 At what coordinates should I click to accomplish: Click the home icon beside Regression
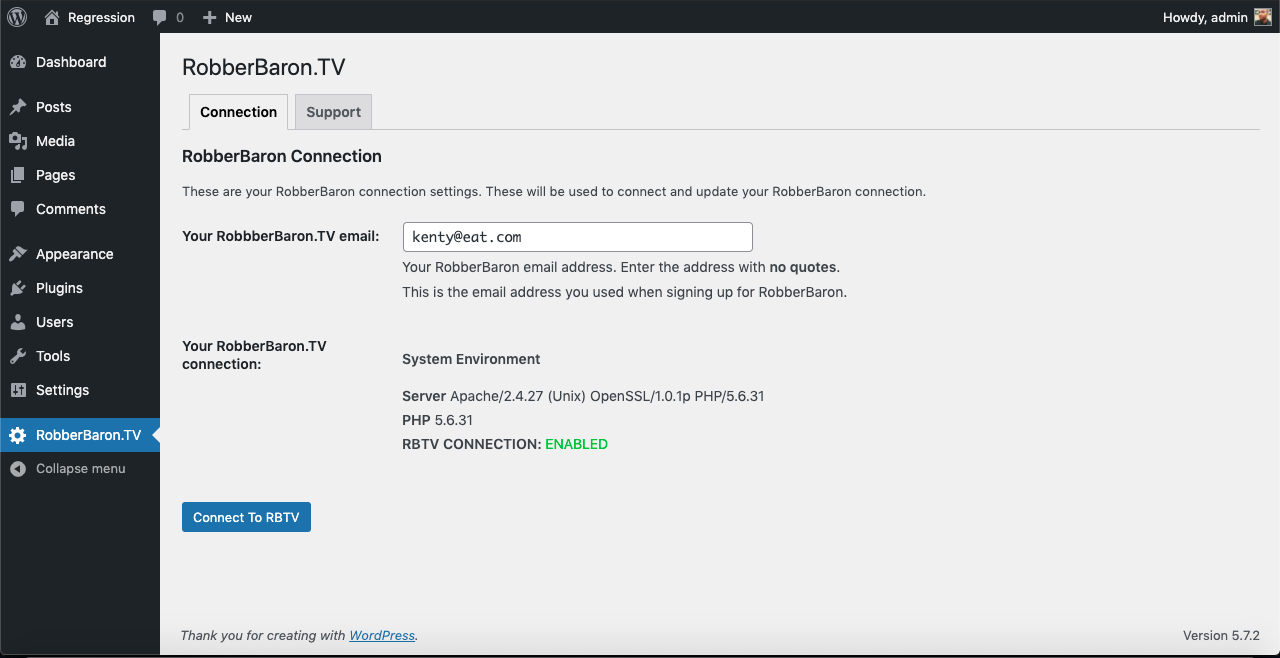(x=52, y=17)
